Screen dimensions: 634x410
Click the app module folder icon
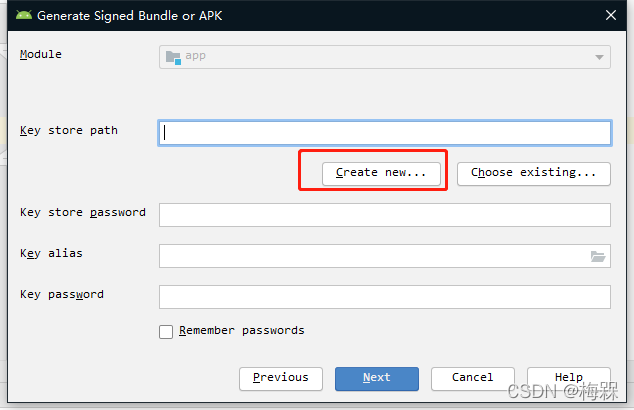172,57
